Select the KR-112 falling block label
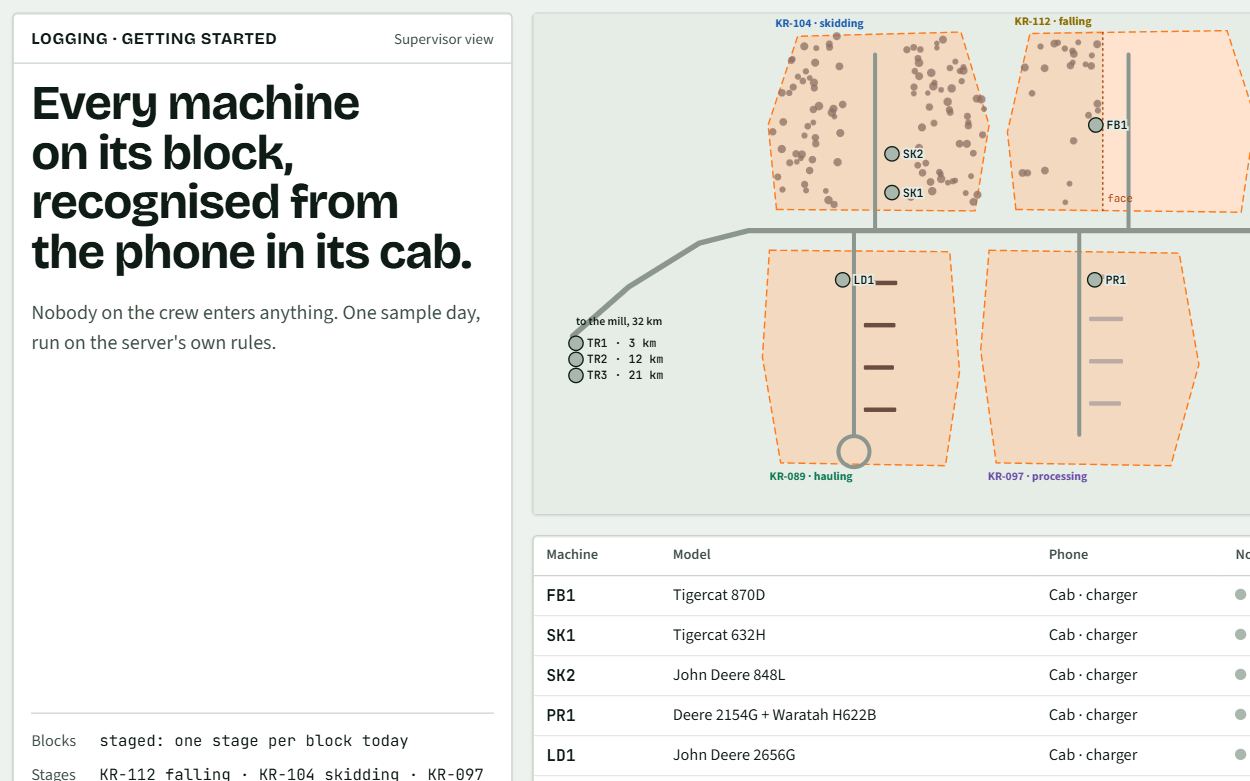 tap(1053, 21)
